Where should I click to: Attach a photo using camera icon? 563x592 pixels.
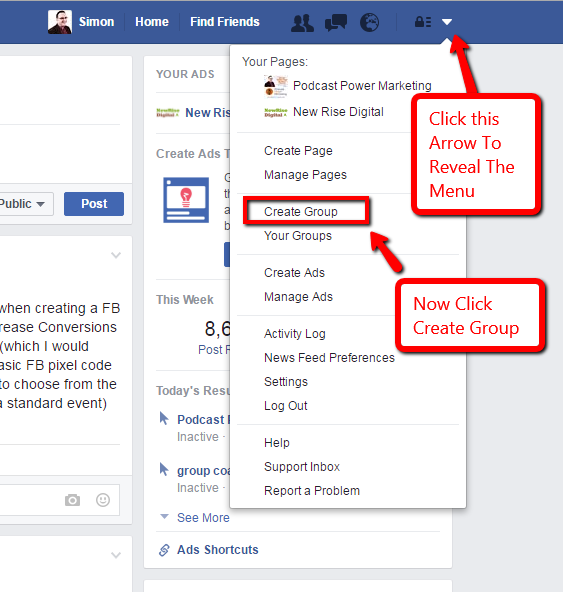click(72, 500)
